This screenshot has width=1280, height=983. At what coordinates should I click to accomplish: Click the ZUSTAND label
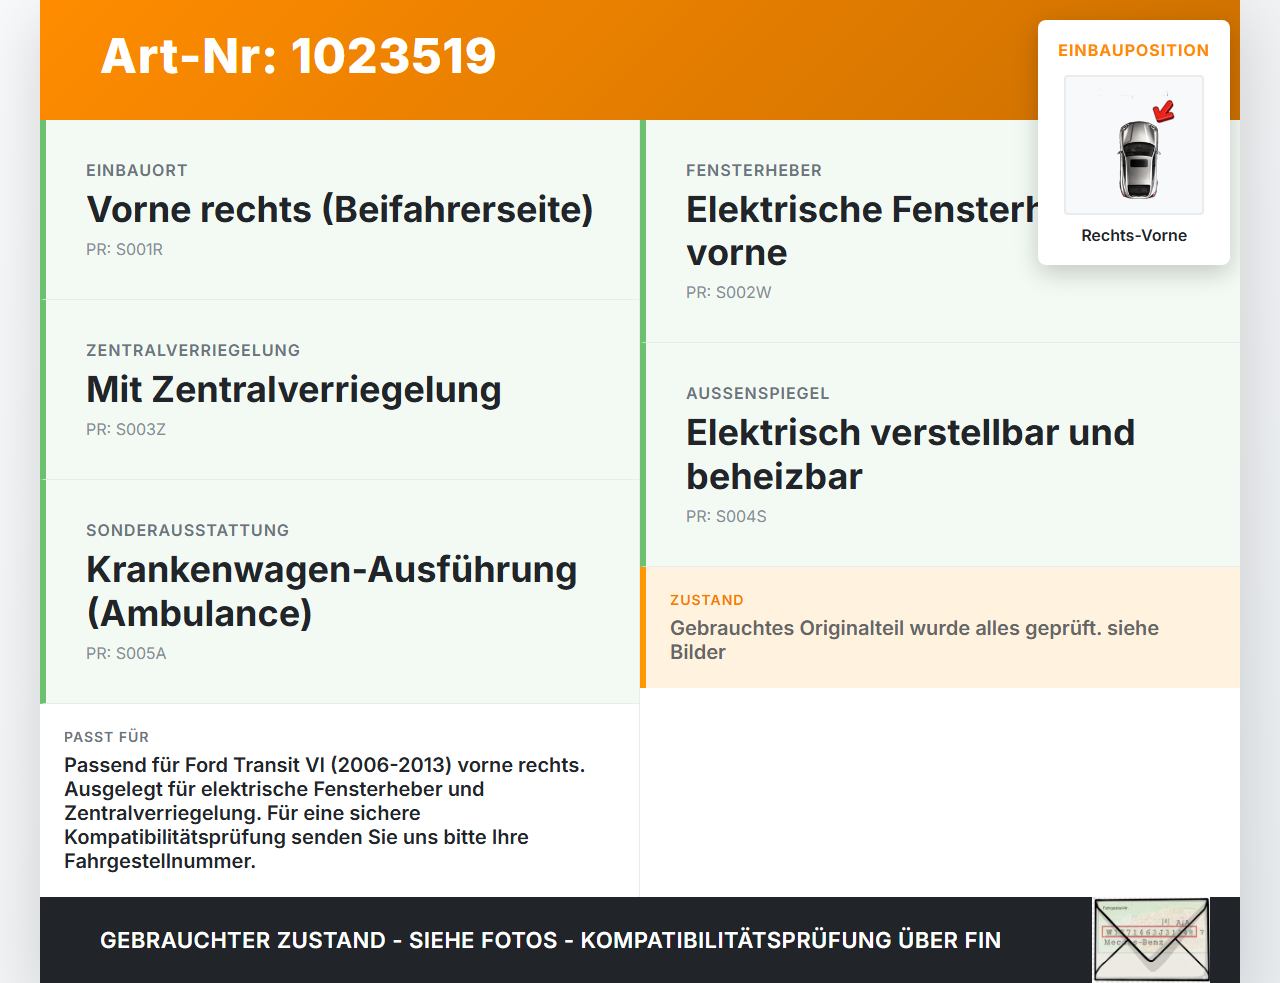click(x=707, y=600)
